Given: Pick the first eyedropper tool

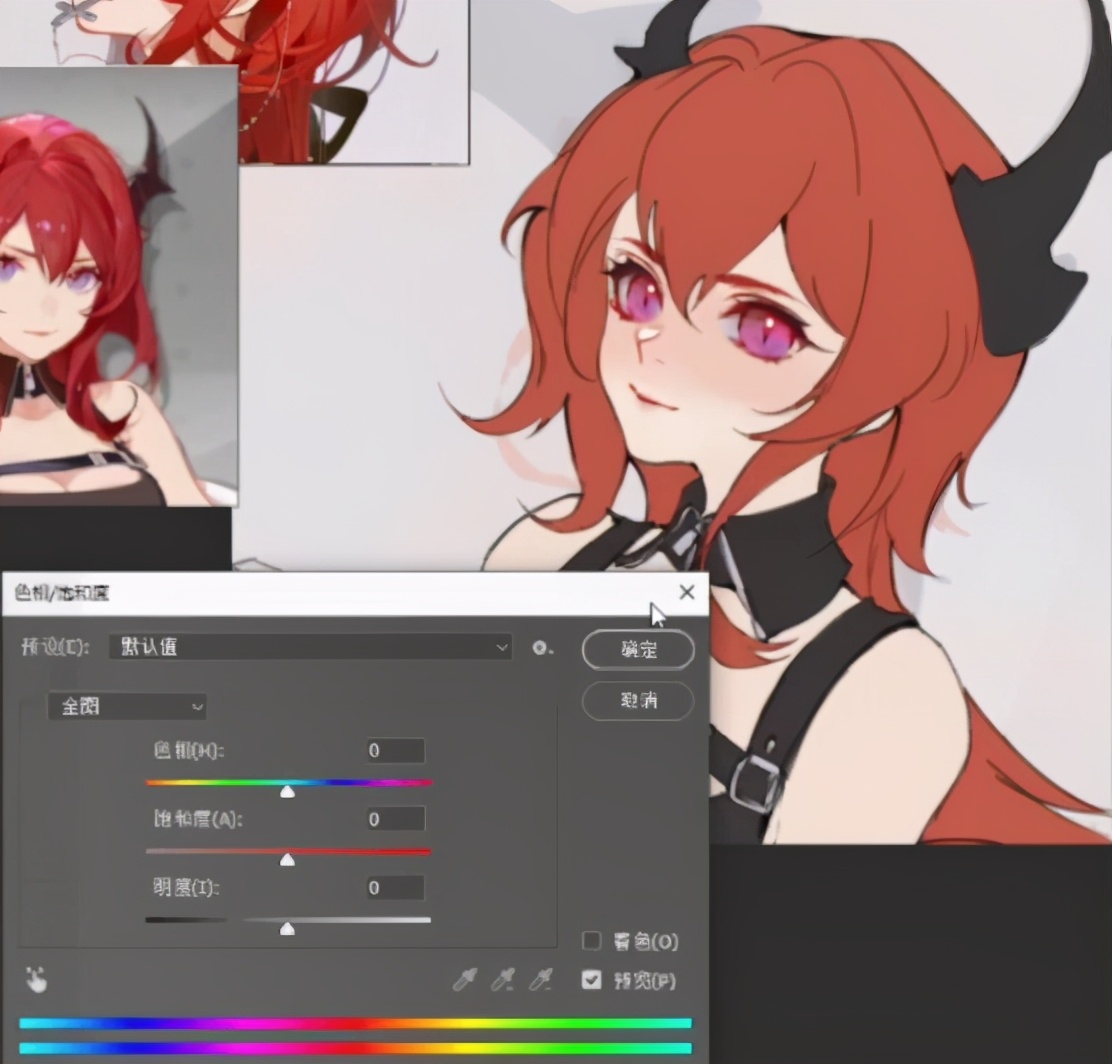Looking at the screenshot, I should click(x=465, y=980).
